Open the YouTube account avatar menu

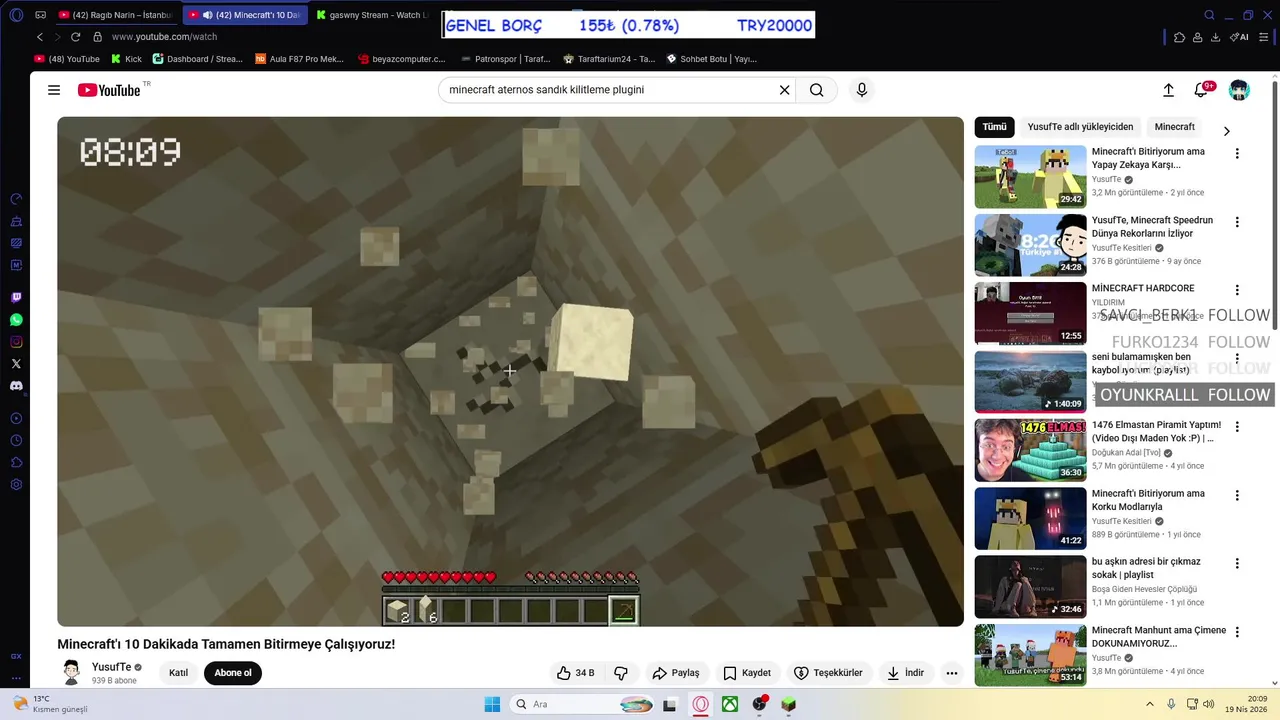[x=1239, y=90]
